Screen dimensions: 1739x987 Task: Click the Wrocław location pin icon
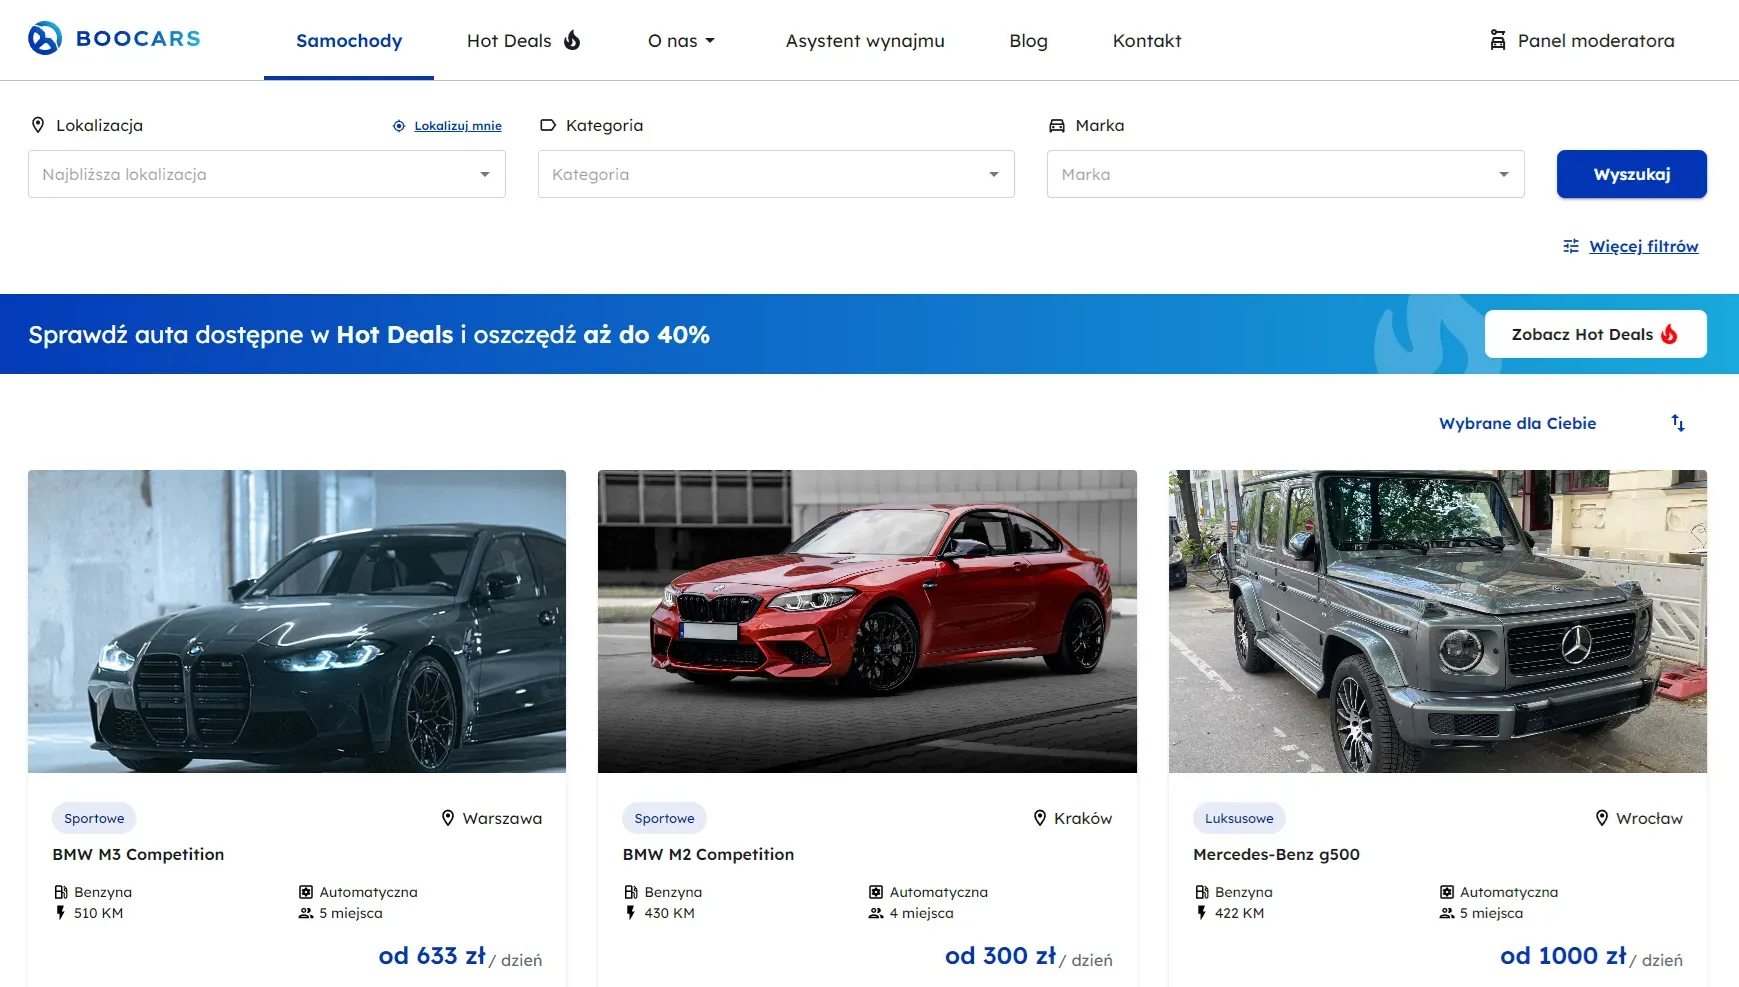(1601, 818)
